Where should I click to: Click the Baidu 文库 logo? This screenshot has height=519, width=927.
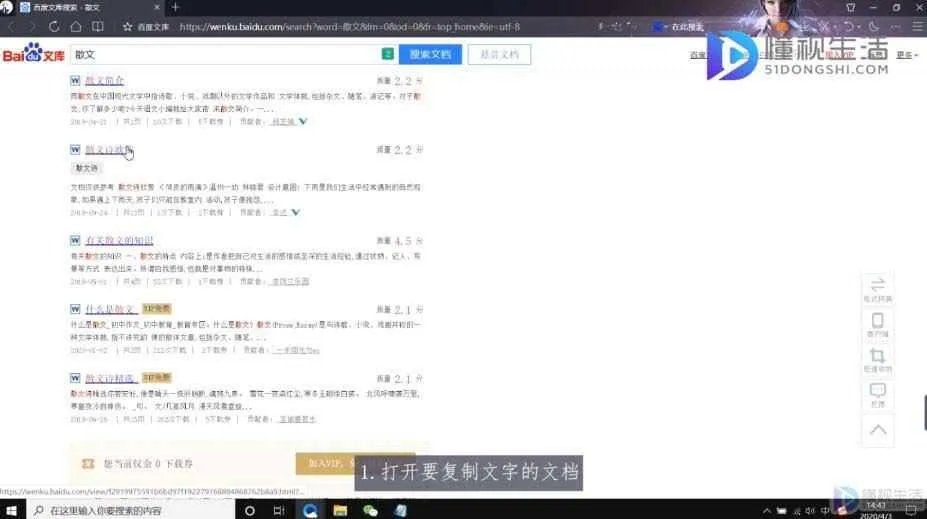(x=33, y=54)
